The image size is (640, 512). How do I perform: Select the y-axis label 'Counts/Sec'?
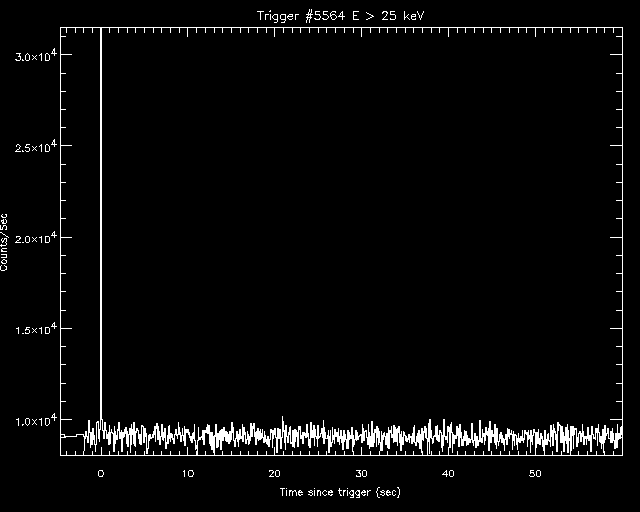point(4,243)
